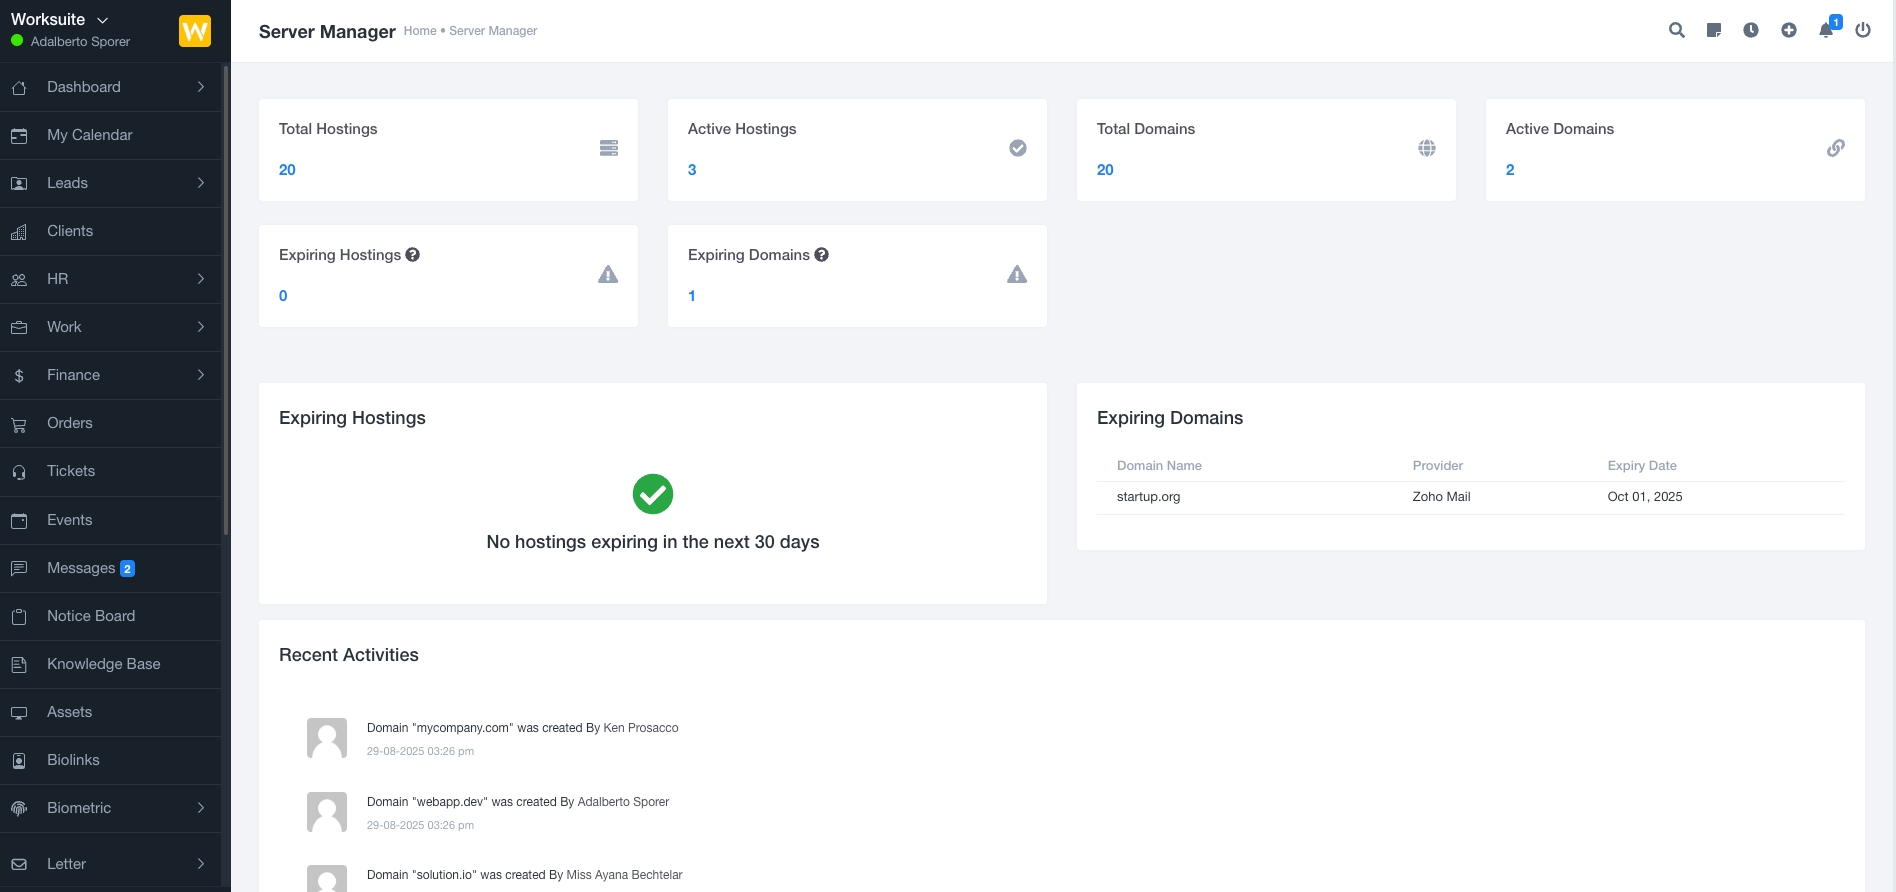
Task: Click Total Hostings count 20
Action: 287,170
